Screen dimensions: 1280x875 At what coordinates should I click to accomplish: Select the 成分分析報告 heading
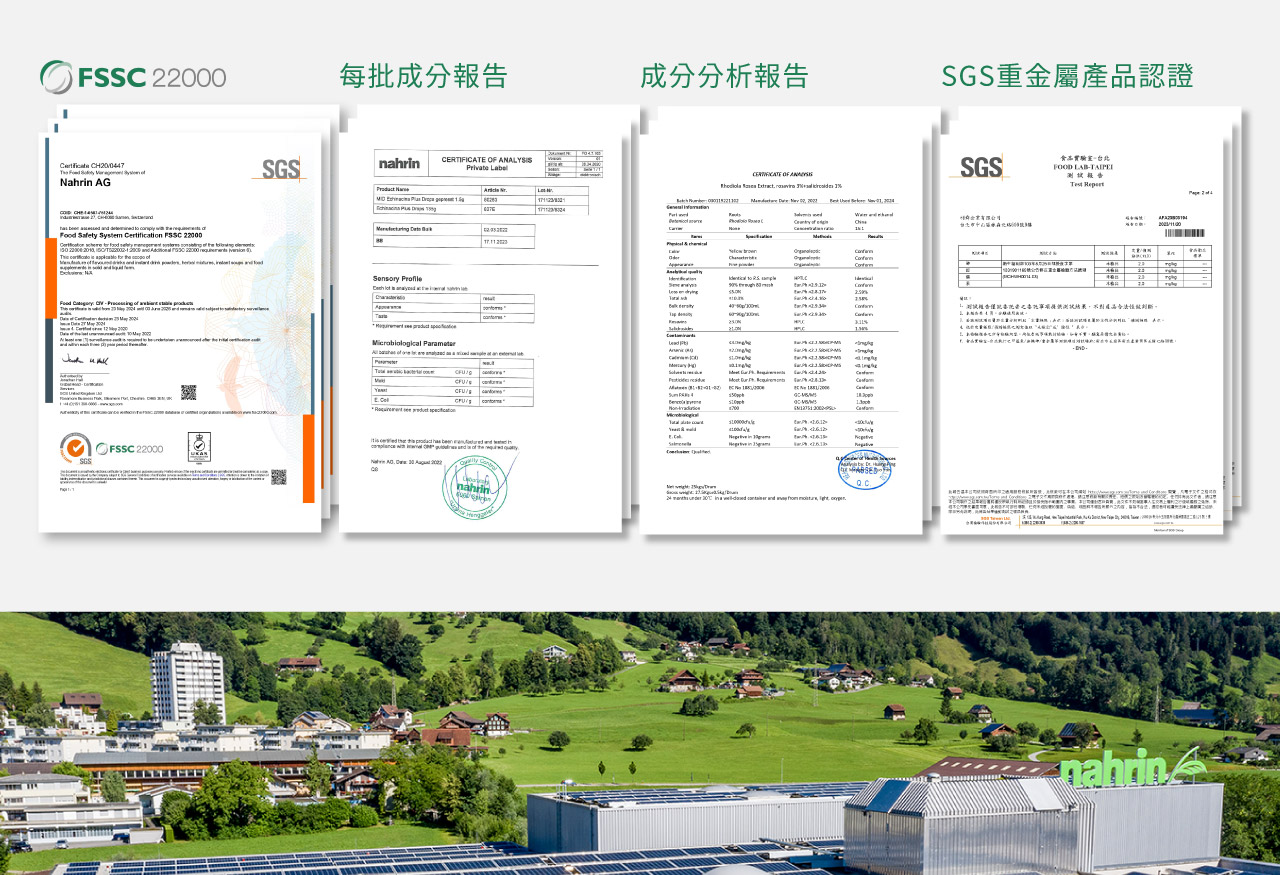[724, 76]
